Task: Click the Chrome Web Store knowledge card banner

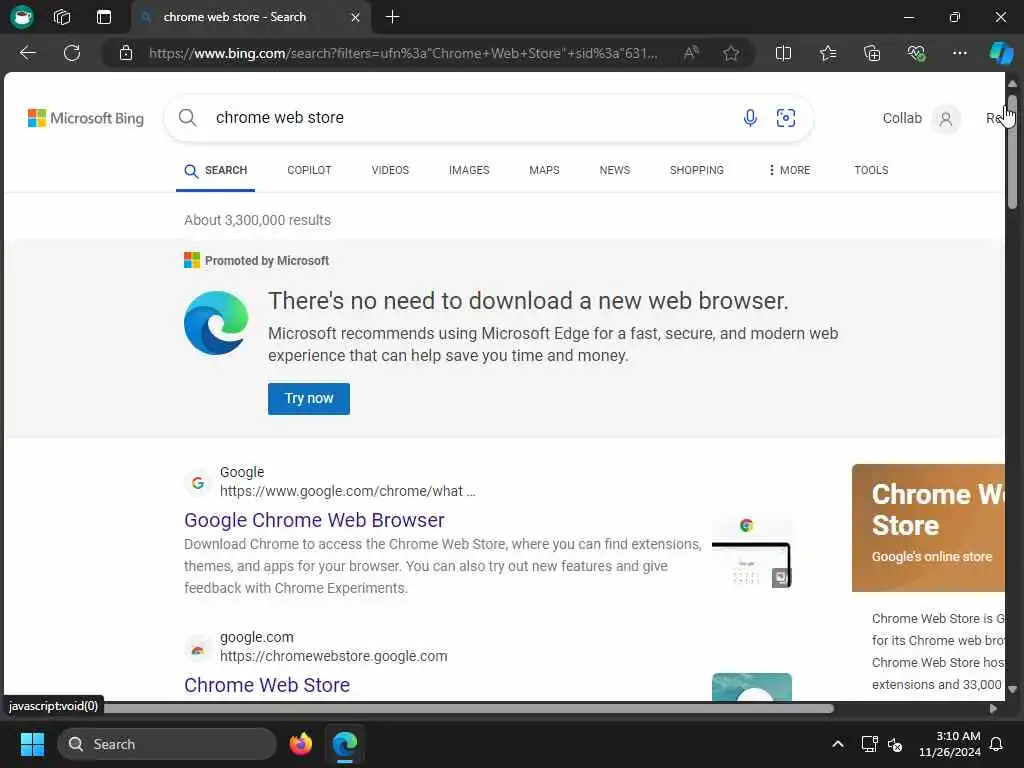Action: (x=928, y=528)
